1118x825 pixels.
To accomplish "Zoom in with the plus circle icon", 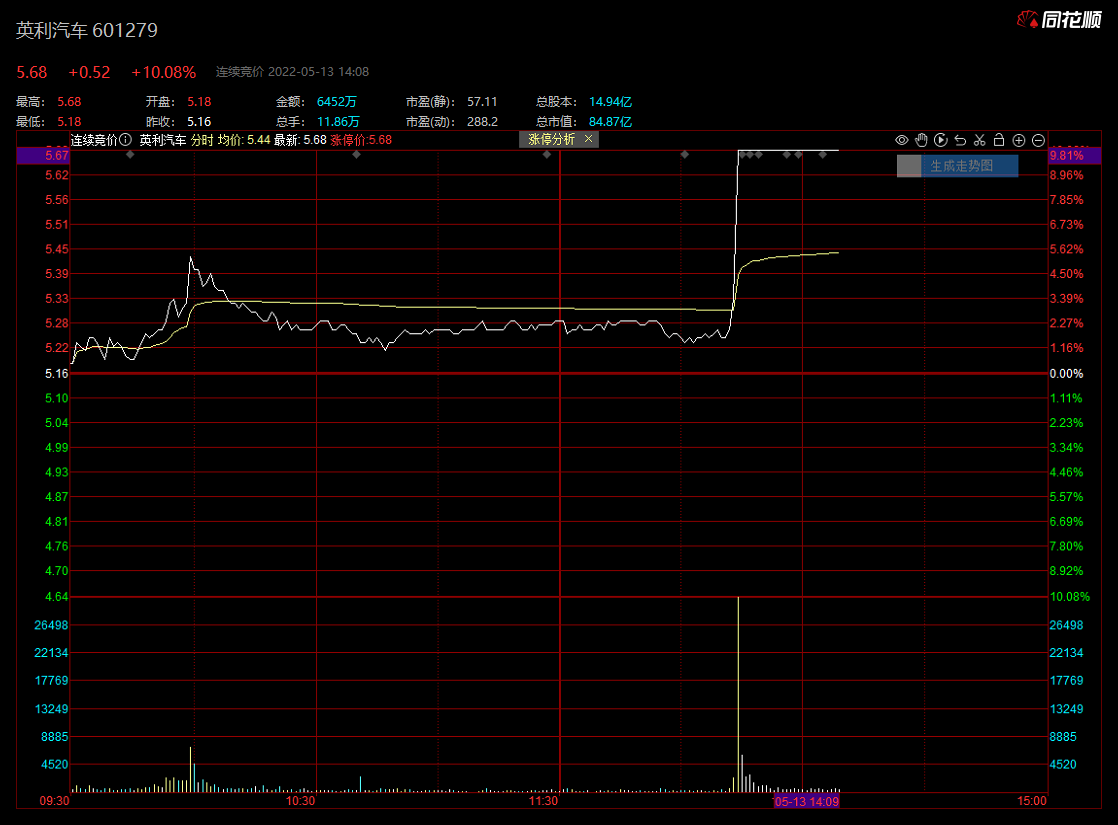I will (1019, 140).
